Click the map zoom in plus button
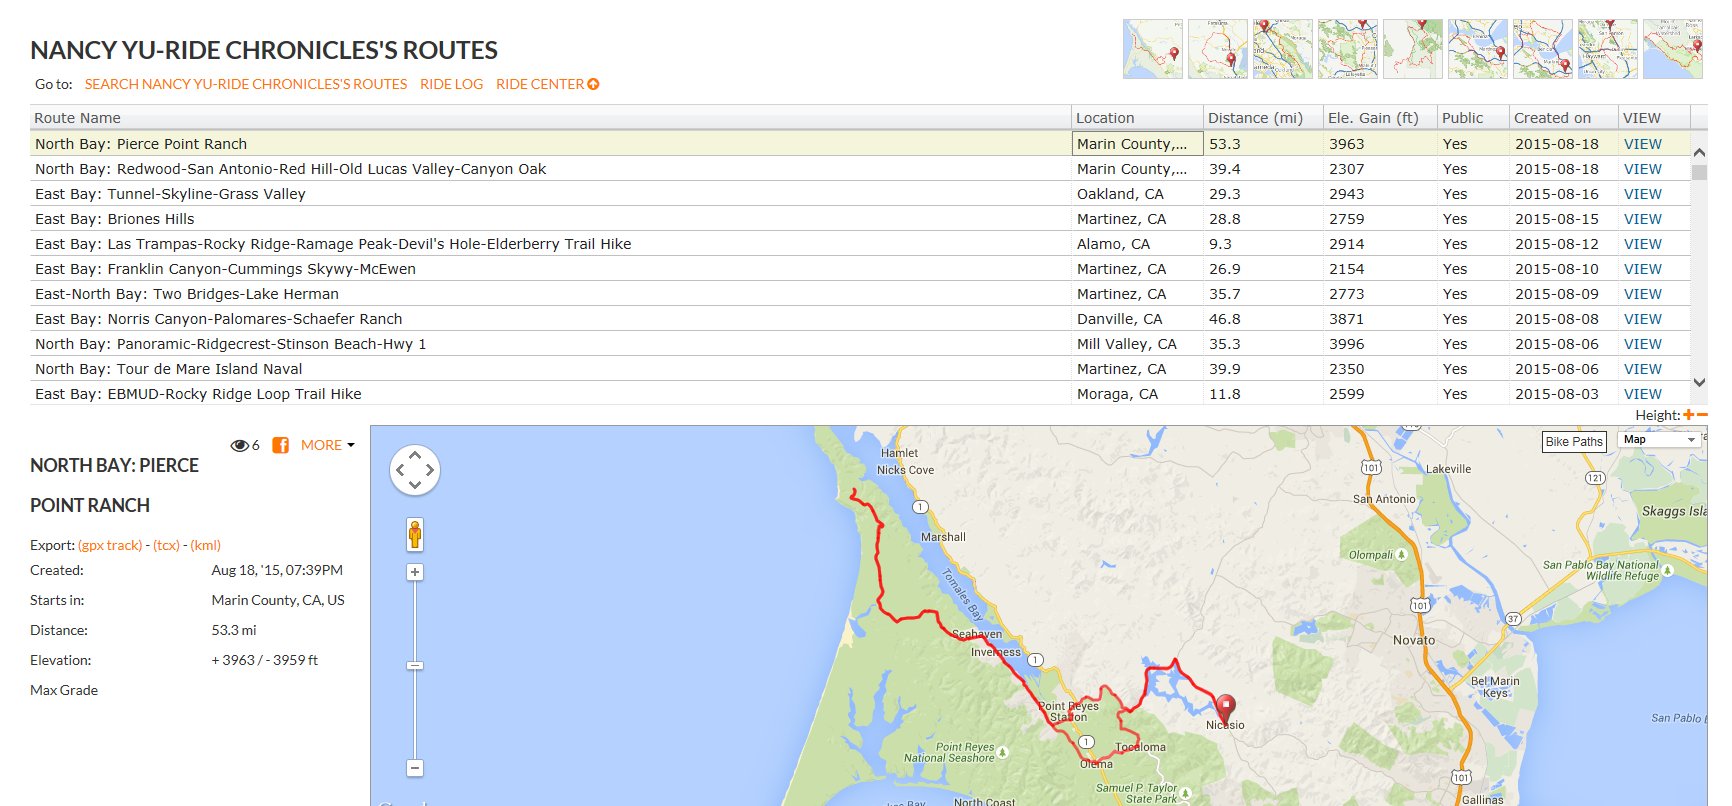The width and height of the screenshot is (1732, 806). coord(415,572)
